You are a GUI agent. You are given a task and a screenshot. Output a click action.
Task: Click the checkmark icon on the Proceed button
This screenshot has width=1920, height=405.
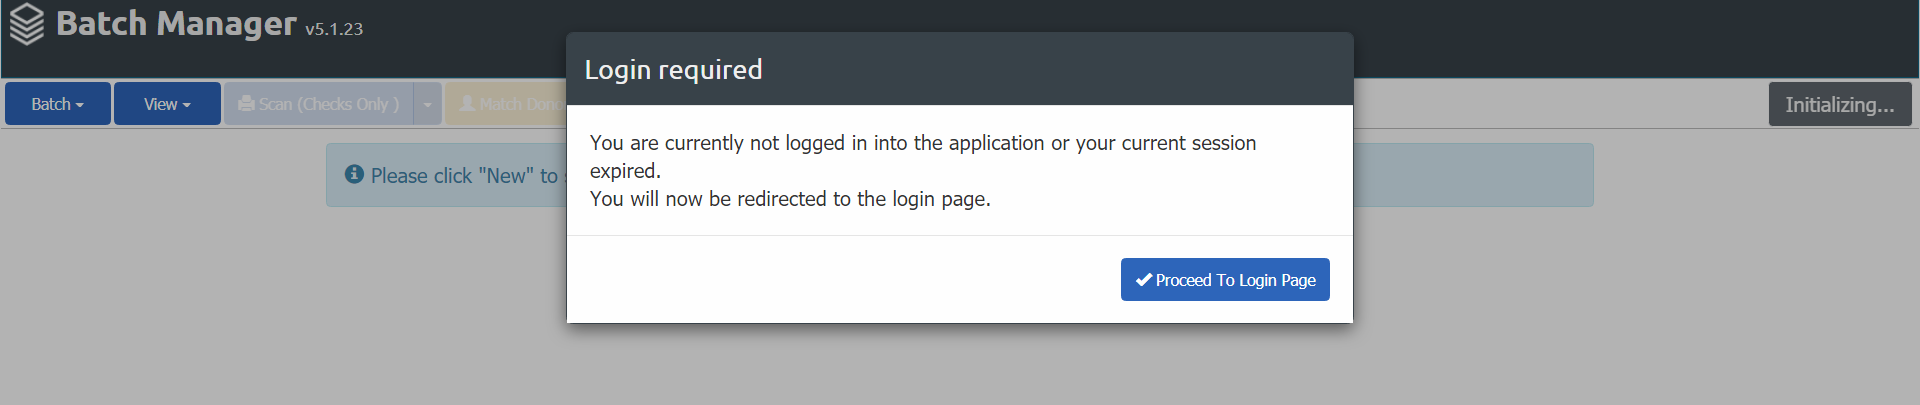tap(1144, 280)
